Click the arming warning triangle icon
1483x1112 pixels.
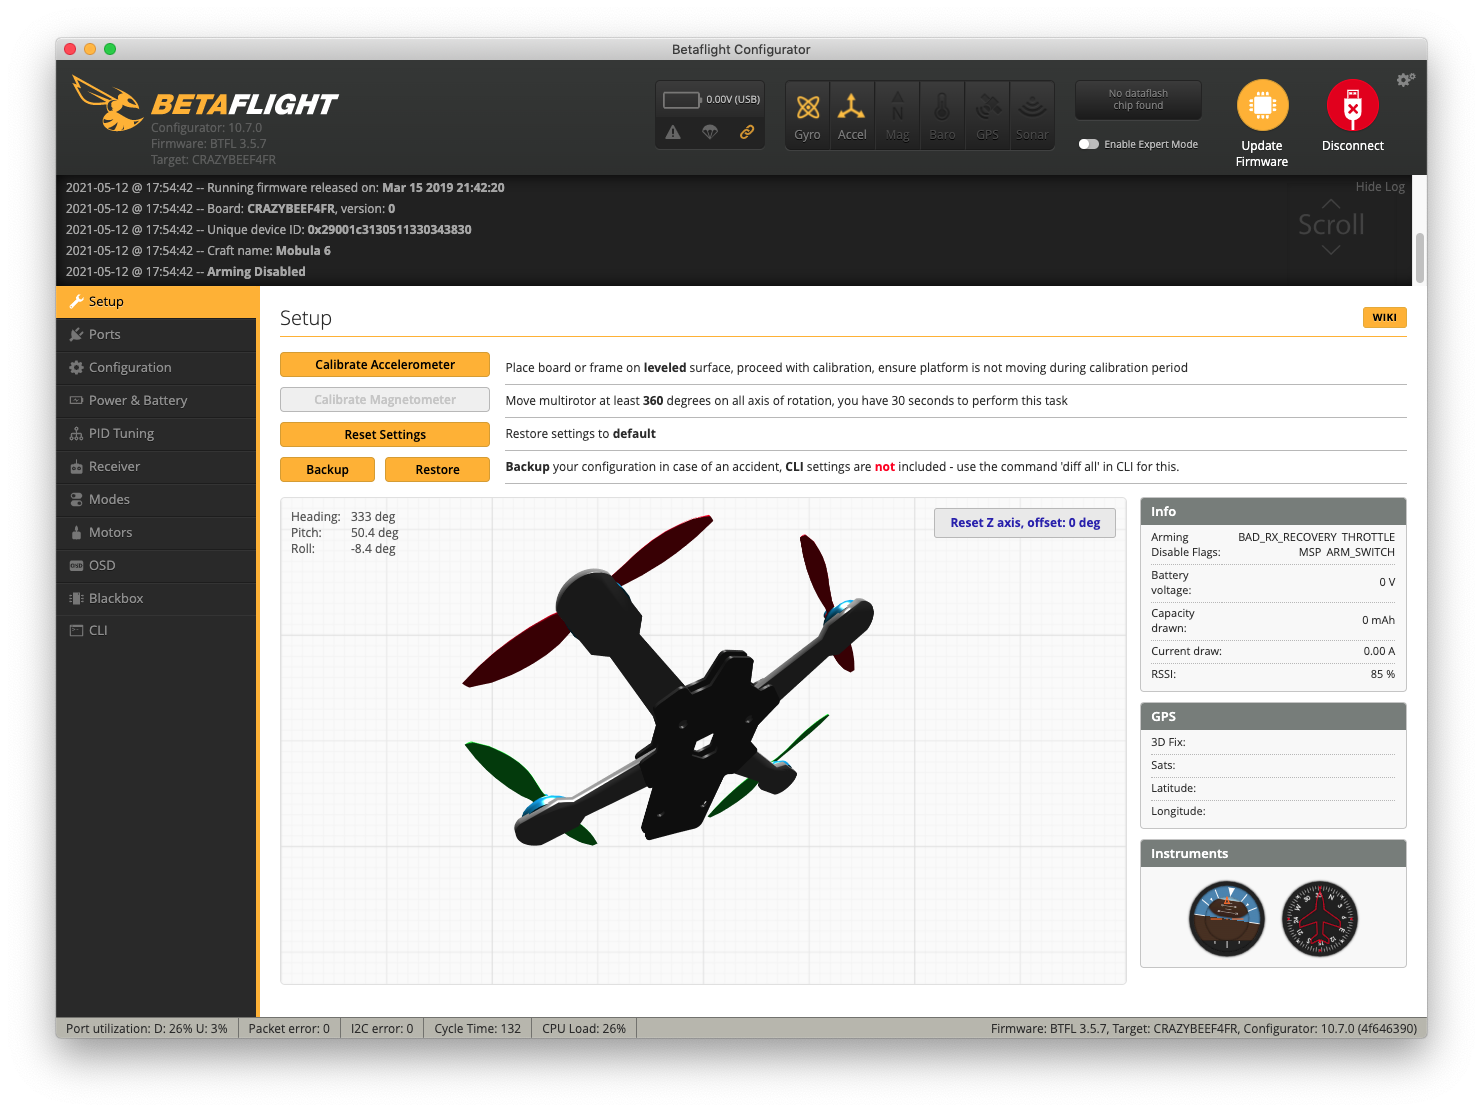point(673,132)
